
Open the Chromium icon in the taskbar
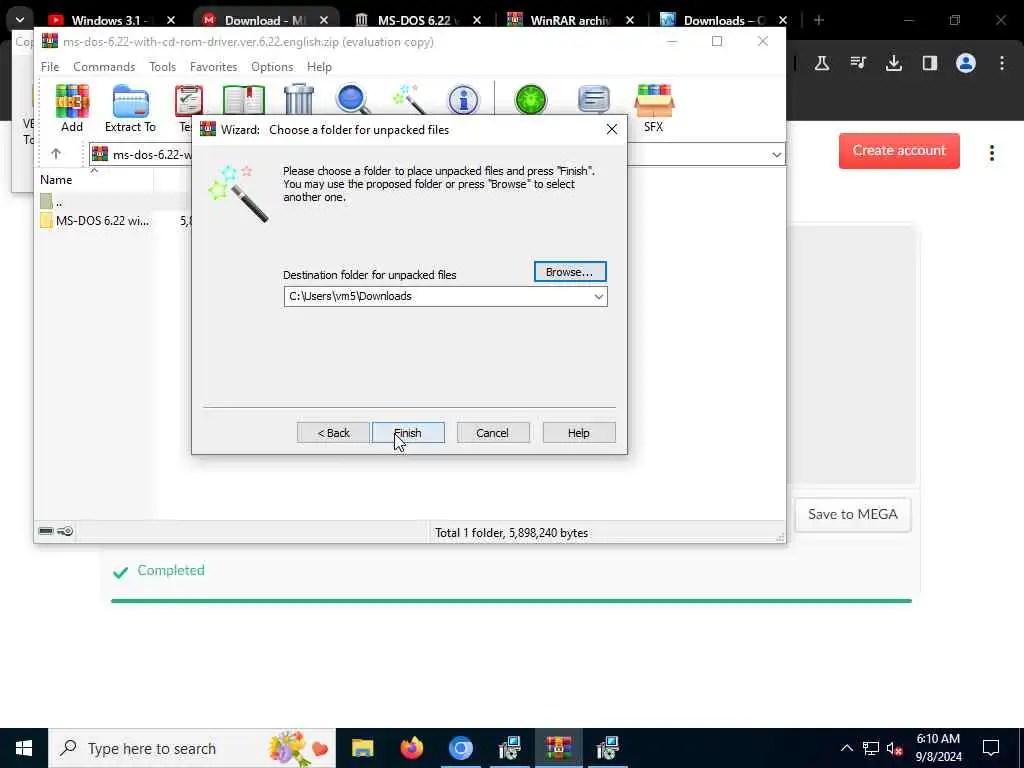point(460,748)
